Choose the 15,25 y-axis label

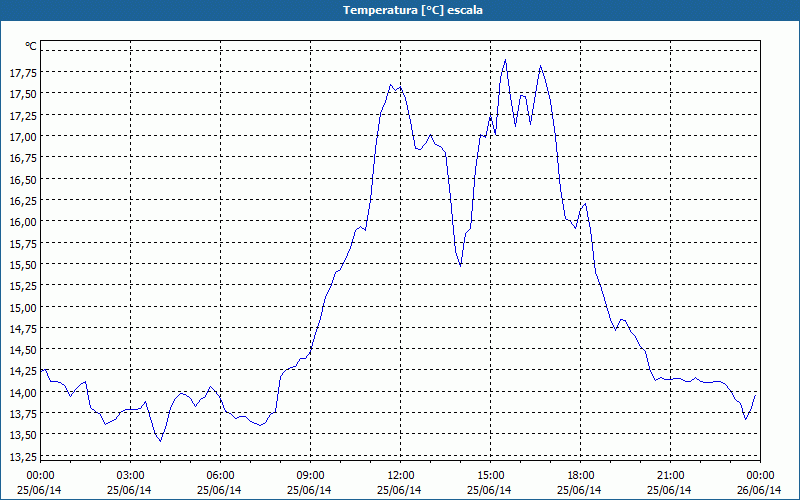23,286
